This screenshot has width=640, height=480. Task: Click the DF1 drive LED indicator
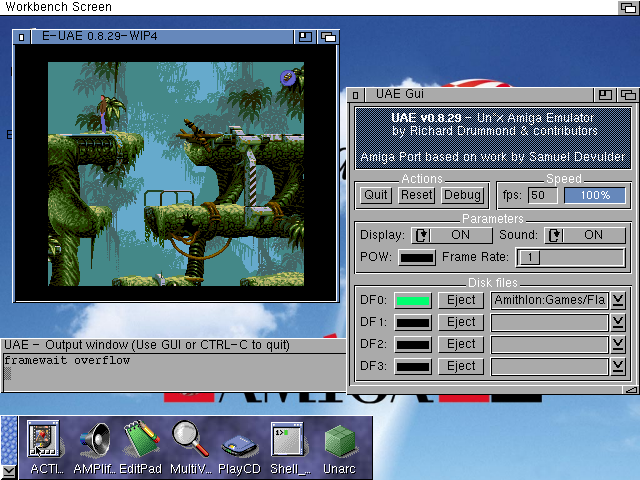tap(413, 323)
